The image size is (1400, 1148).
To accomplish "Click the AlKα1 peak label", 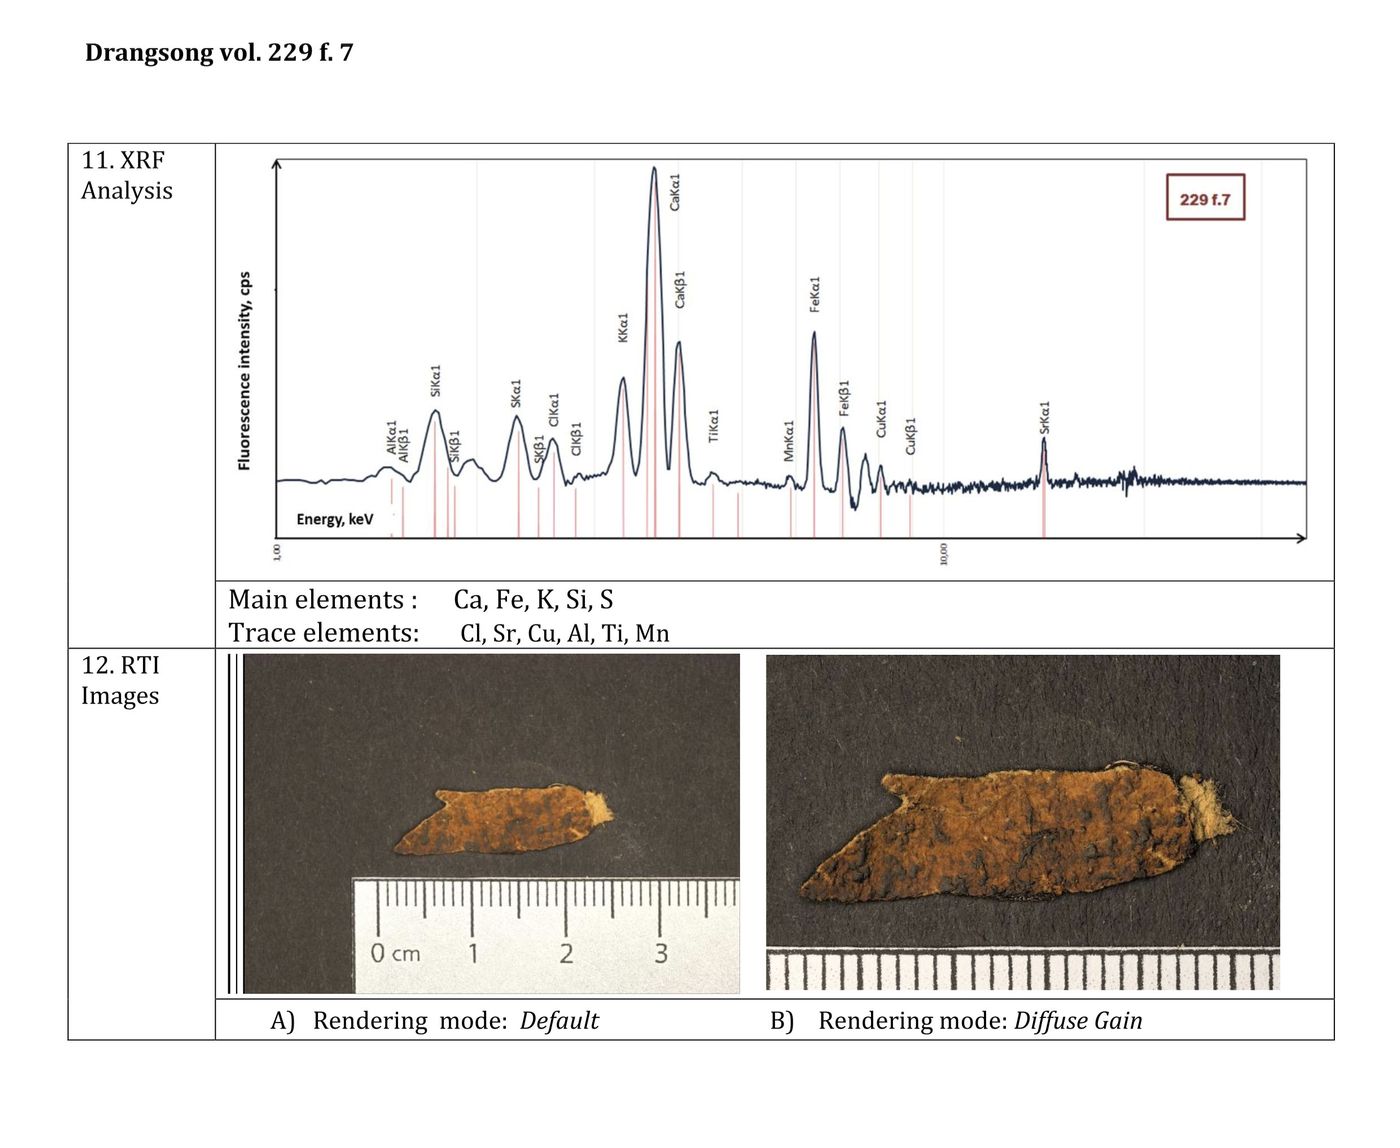I will 391,438.
